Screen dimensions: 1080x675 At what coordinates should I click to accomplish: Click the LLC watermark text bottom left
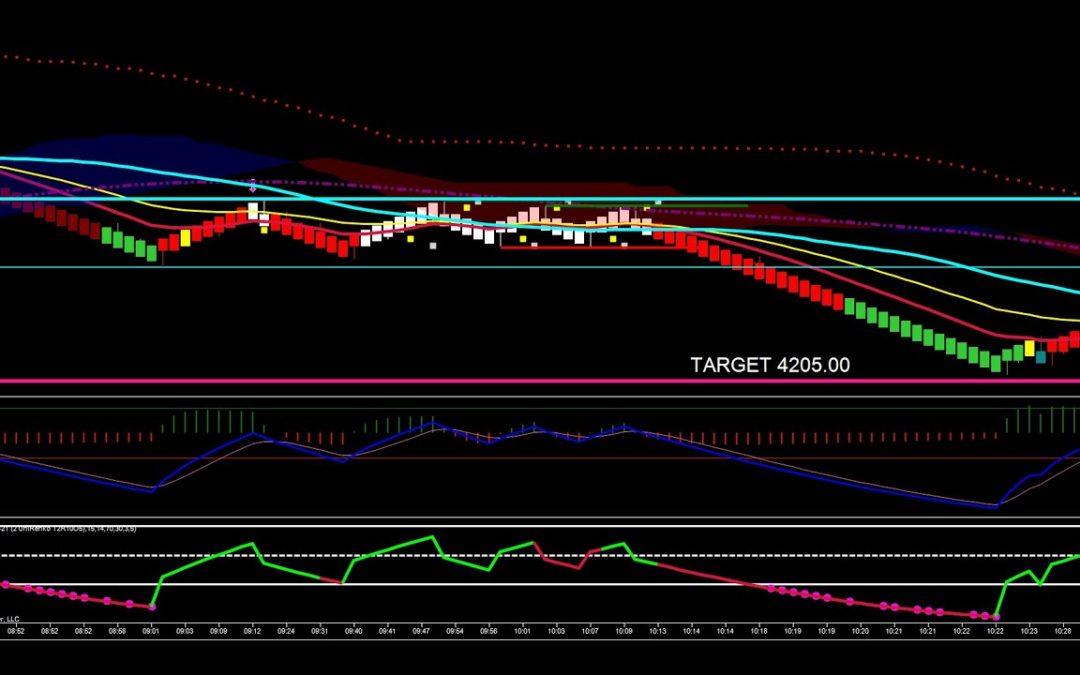pos(12,617)
